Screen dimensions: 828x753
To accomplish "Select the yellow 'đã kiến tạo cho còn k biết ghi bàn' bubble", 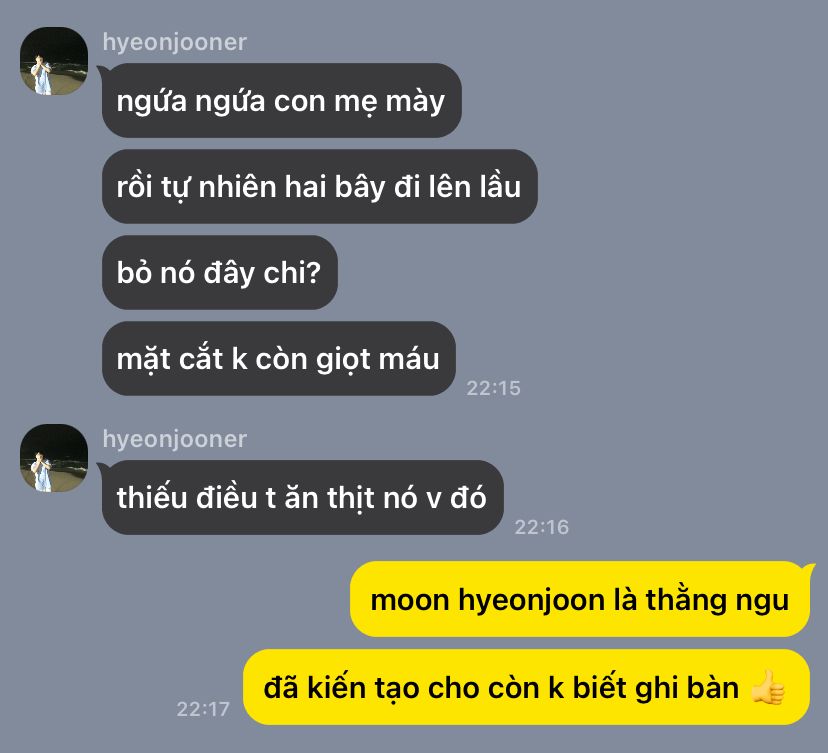I will (526, 687).
